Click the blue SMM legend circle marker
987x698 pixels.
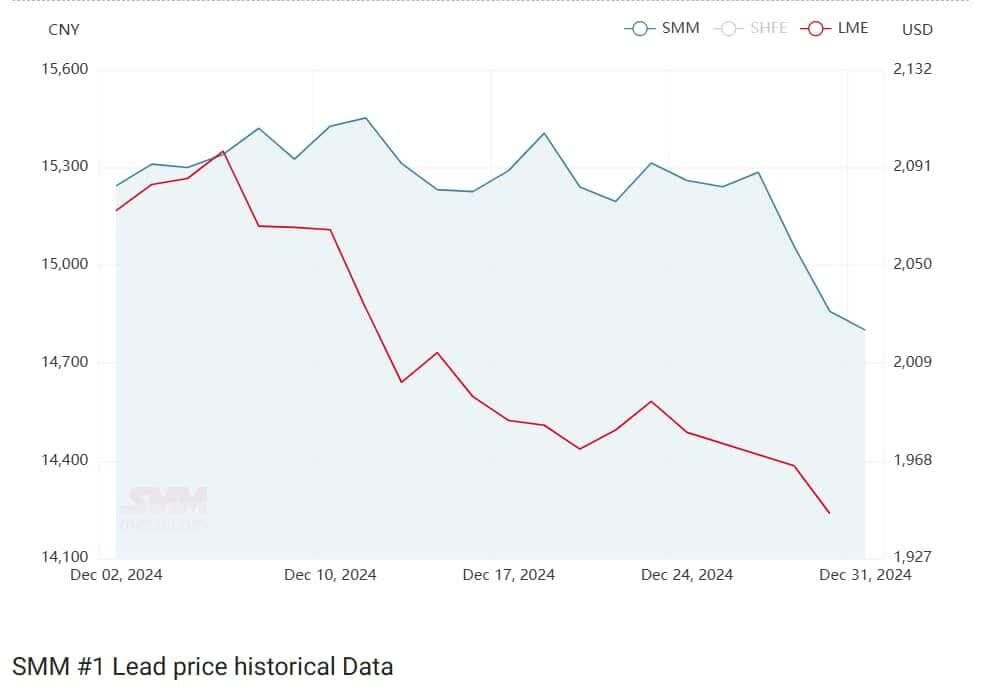point(639,28)
